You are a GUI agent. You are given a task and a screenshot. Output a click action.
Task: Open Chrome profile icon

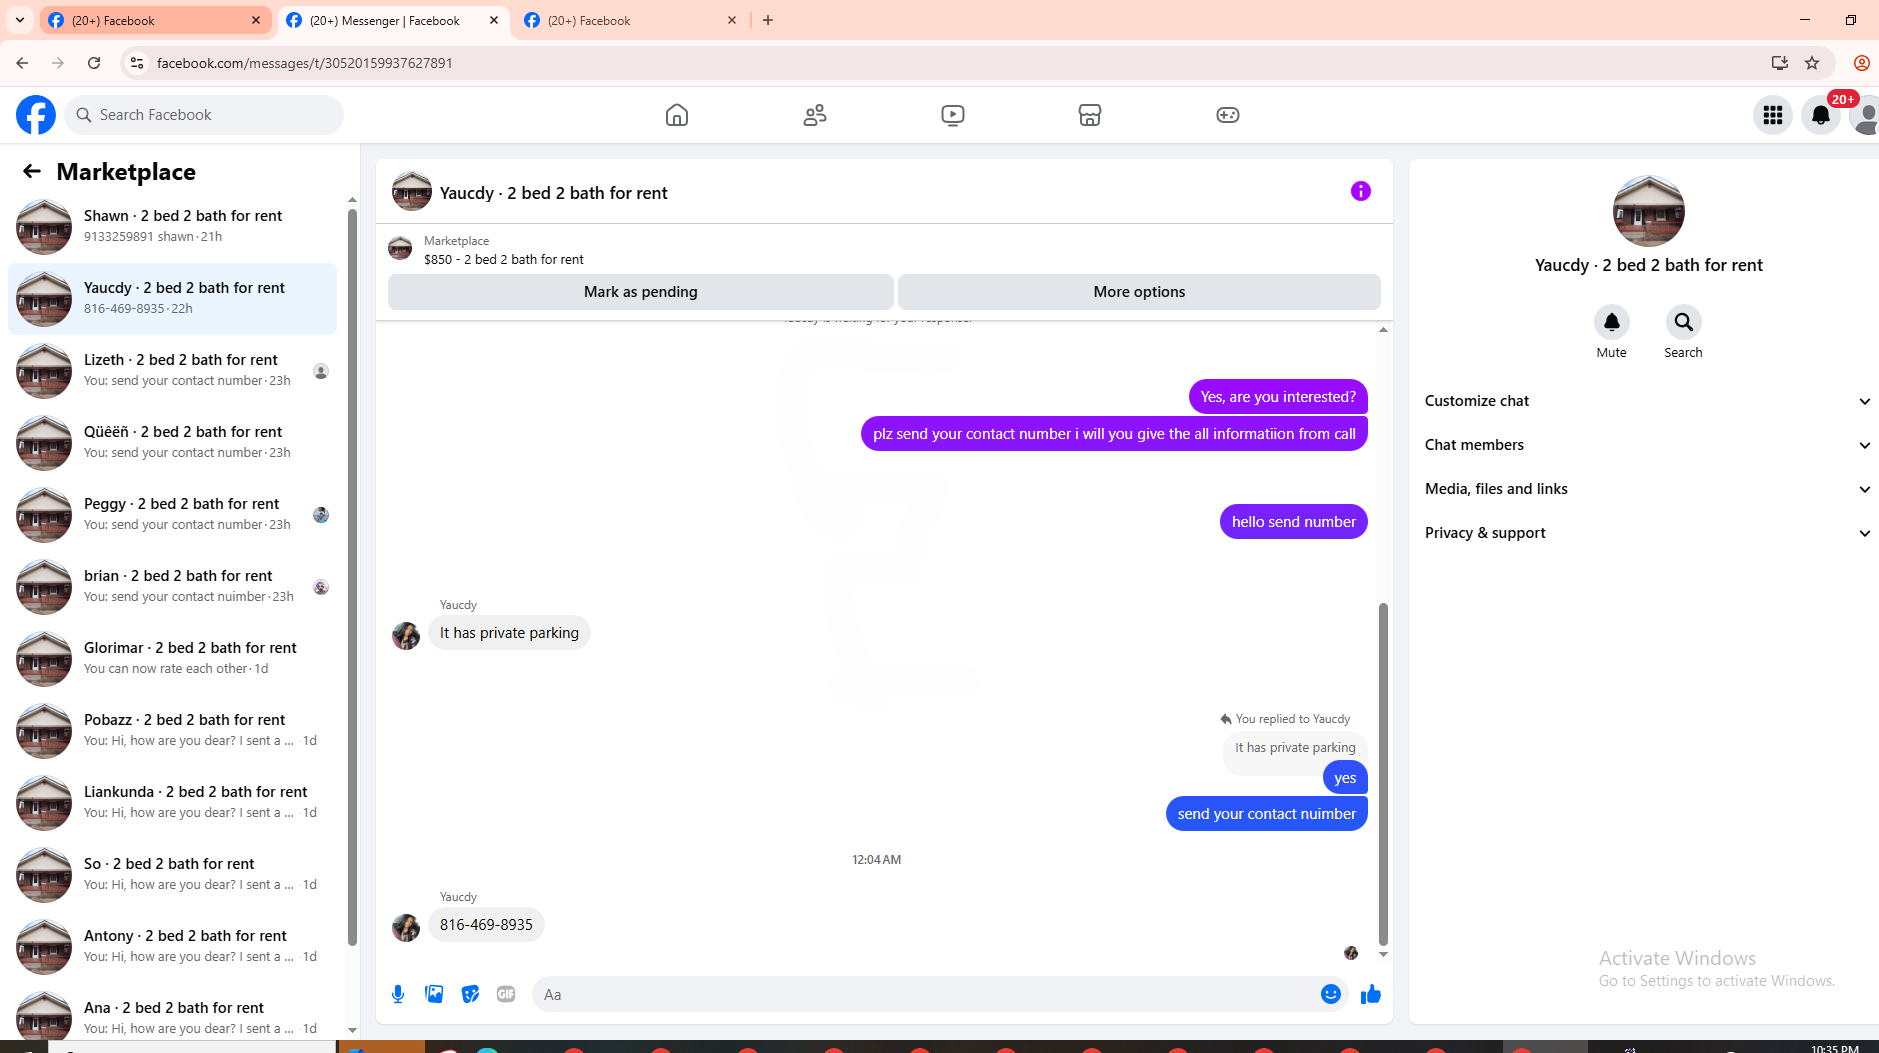pos(1861,63)
